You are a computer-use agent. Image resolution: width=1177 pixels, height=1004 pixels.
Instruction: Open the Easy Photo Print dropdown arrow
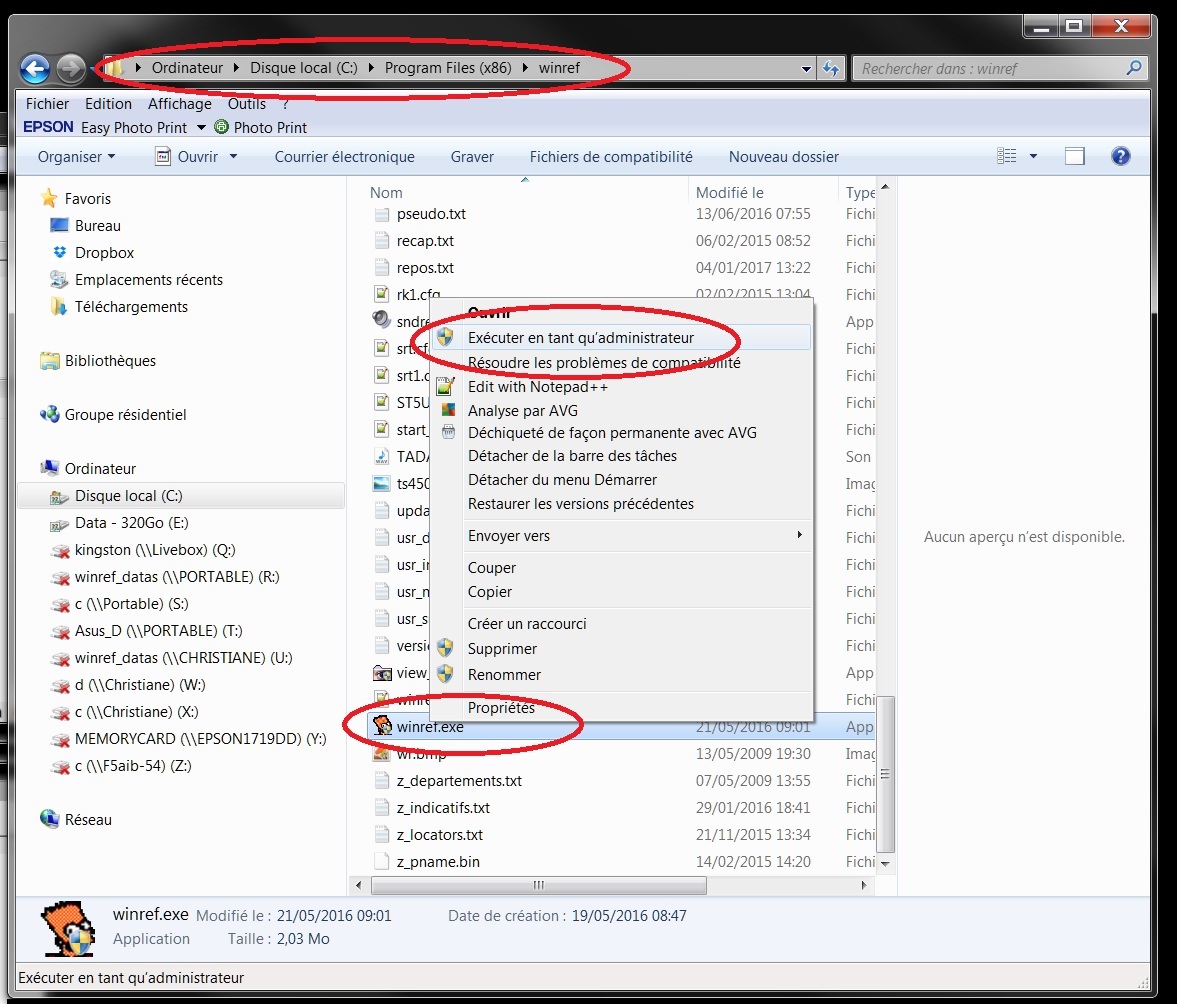click(x=201, y=128)
